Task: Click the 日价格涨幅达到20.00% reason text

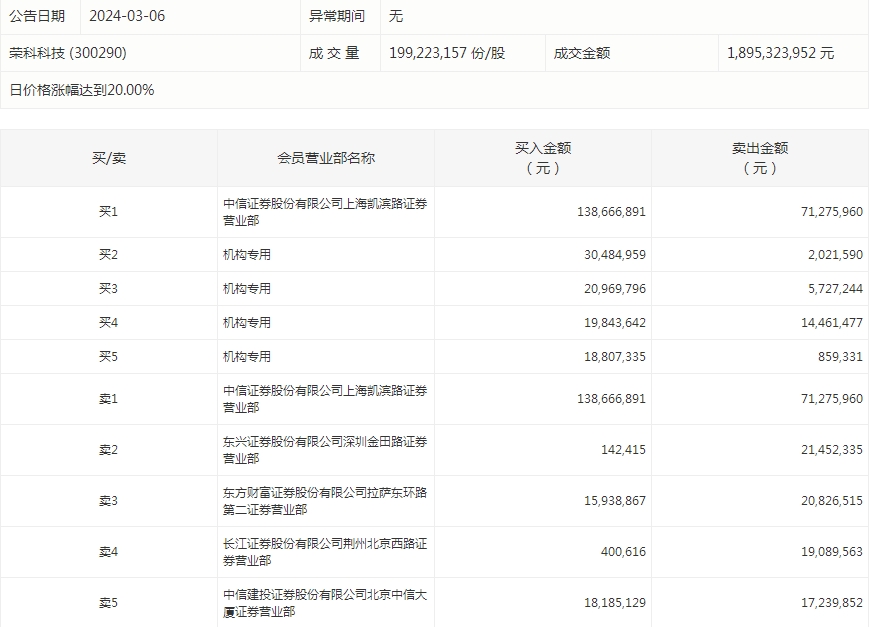Action: (82, 90)
